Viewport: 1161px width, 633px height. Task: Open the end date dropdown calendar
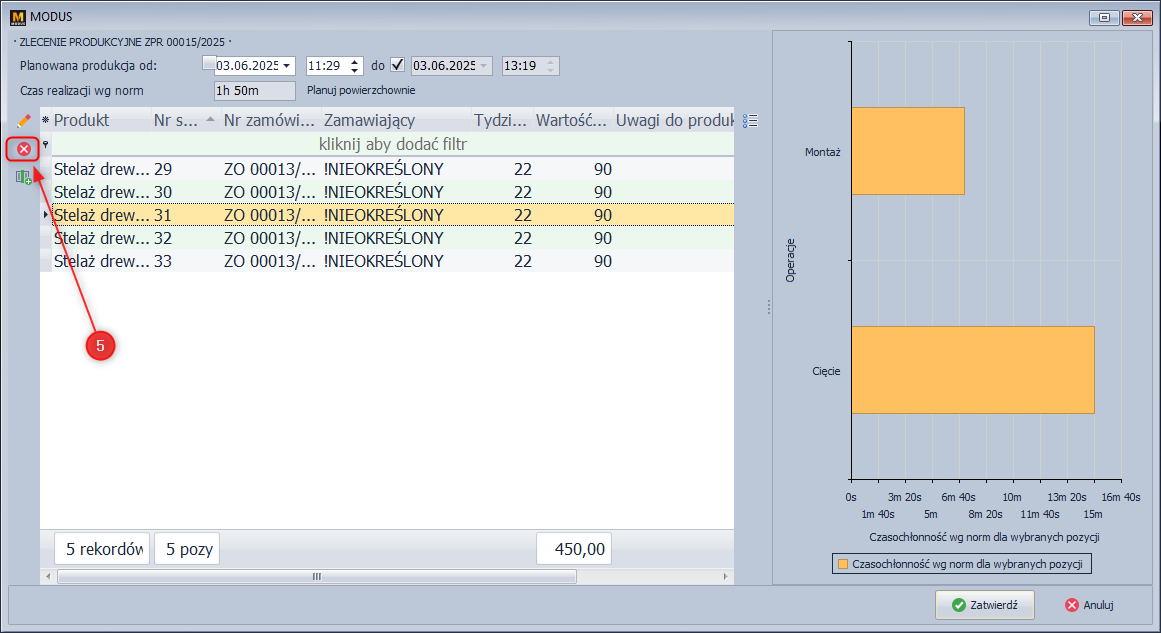tap(486, 66)
